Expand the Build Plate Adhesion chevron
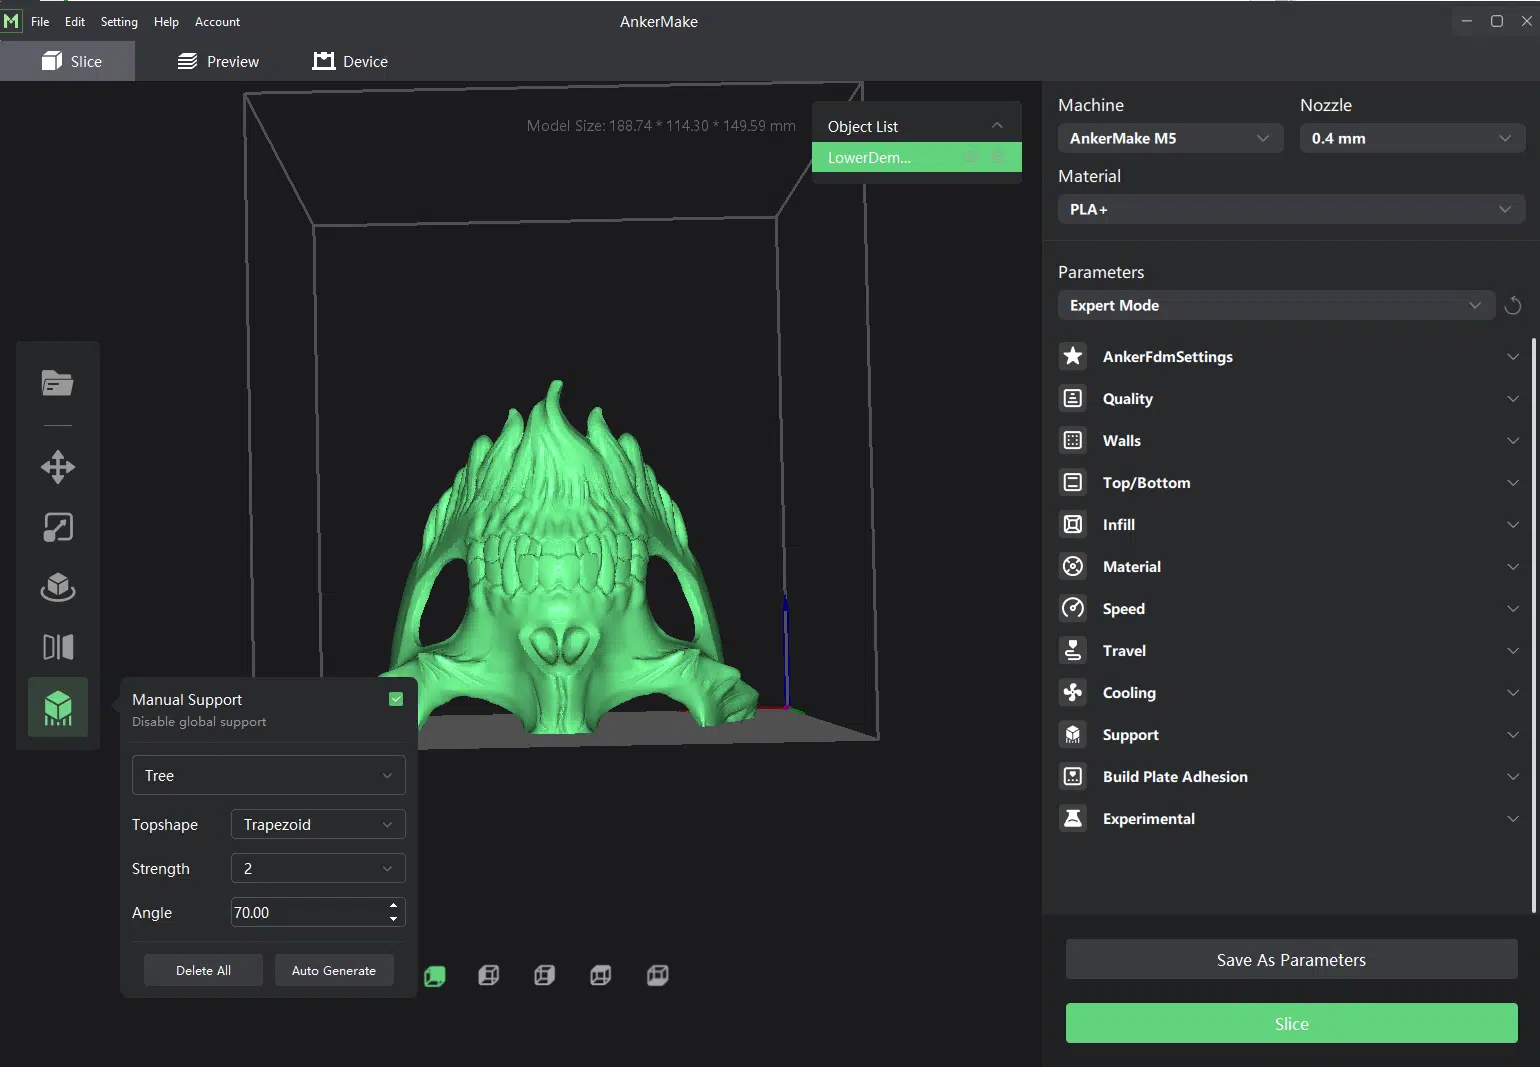Image resolution: width=1540 pixels, height=1067 pixels. pyautogui.click(x=1512, y=777)
